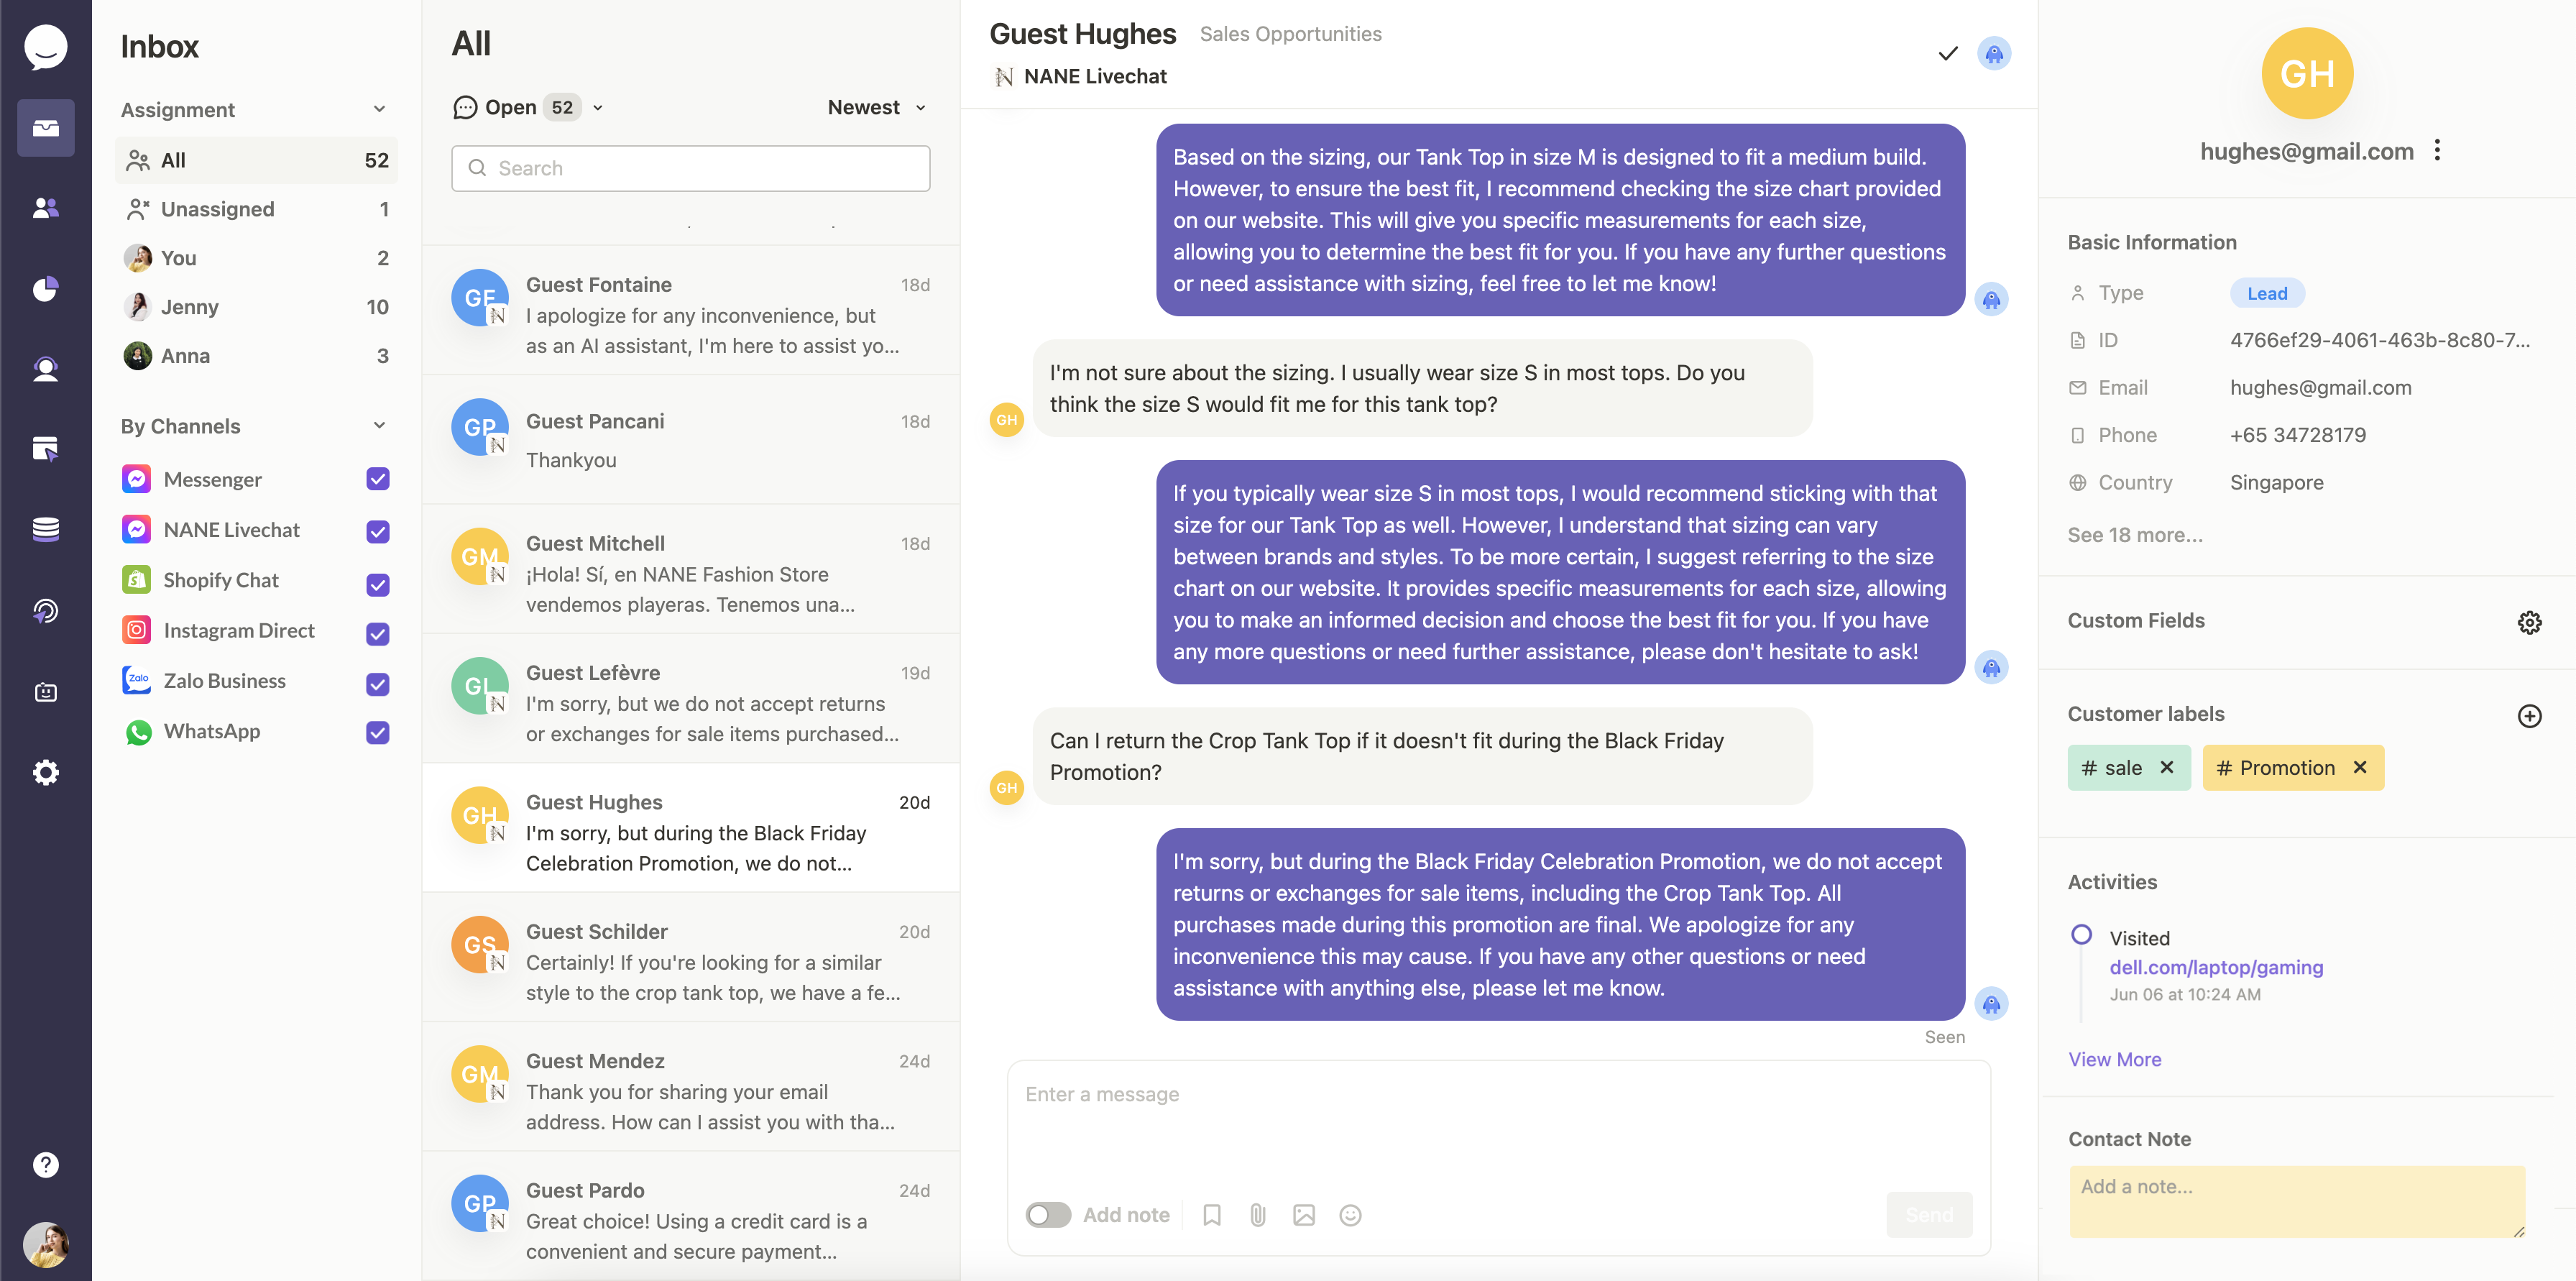Viewport: 2576px width, 1281px height.
Task: Open the Guest Pardo conversation
Action: coord(690,1216)
